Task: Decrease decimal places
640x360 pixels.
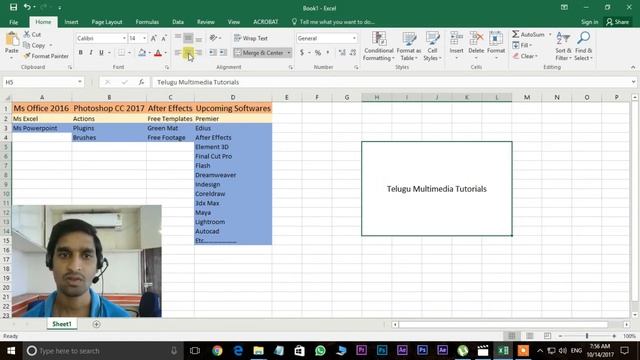Action: (353, 53)
